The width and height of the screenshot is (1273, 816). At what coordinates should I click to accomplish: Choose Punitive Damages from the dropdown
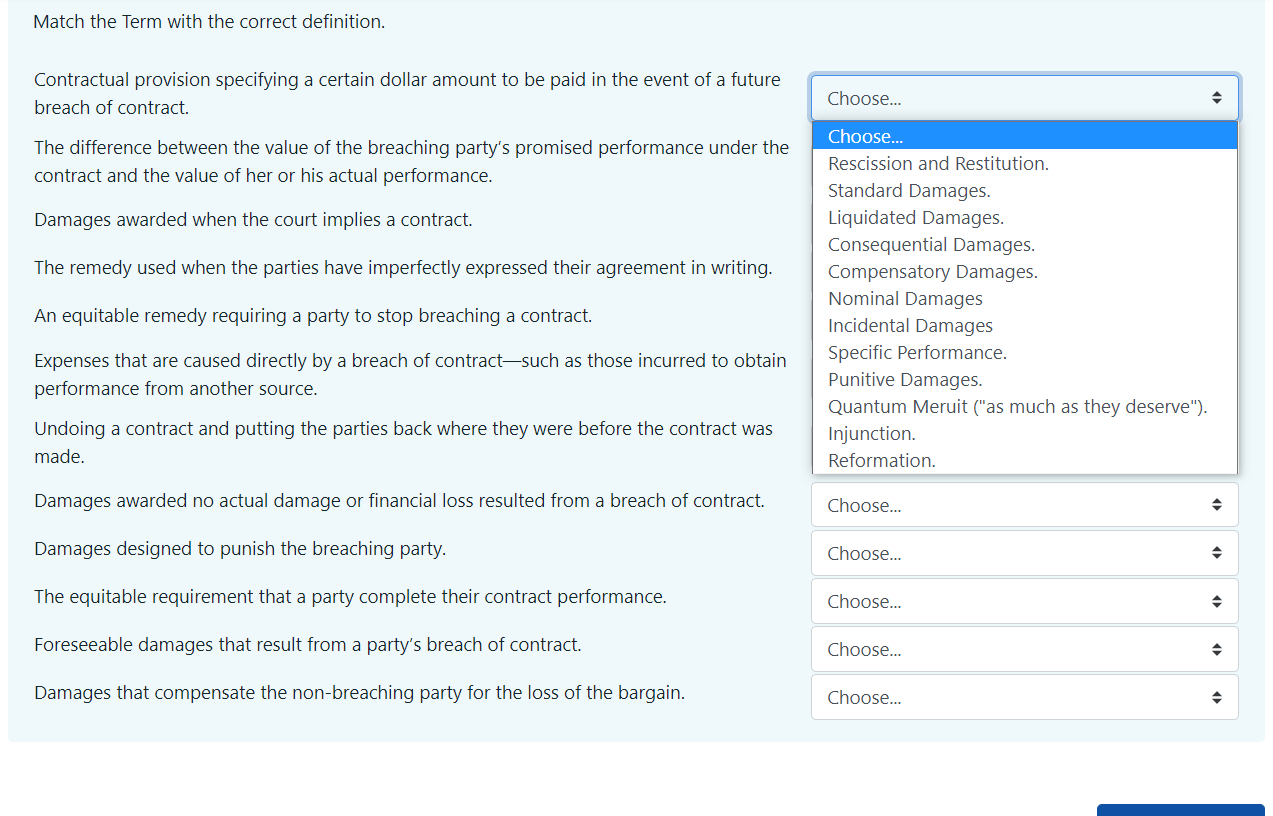905,380
